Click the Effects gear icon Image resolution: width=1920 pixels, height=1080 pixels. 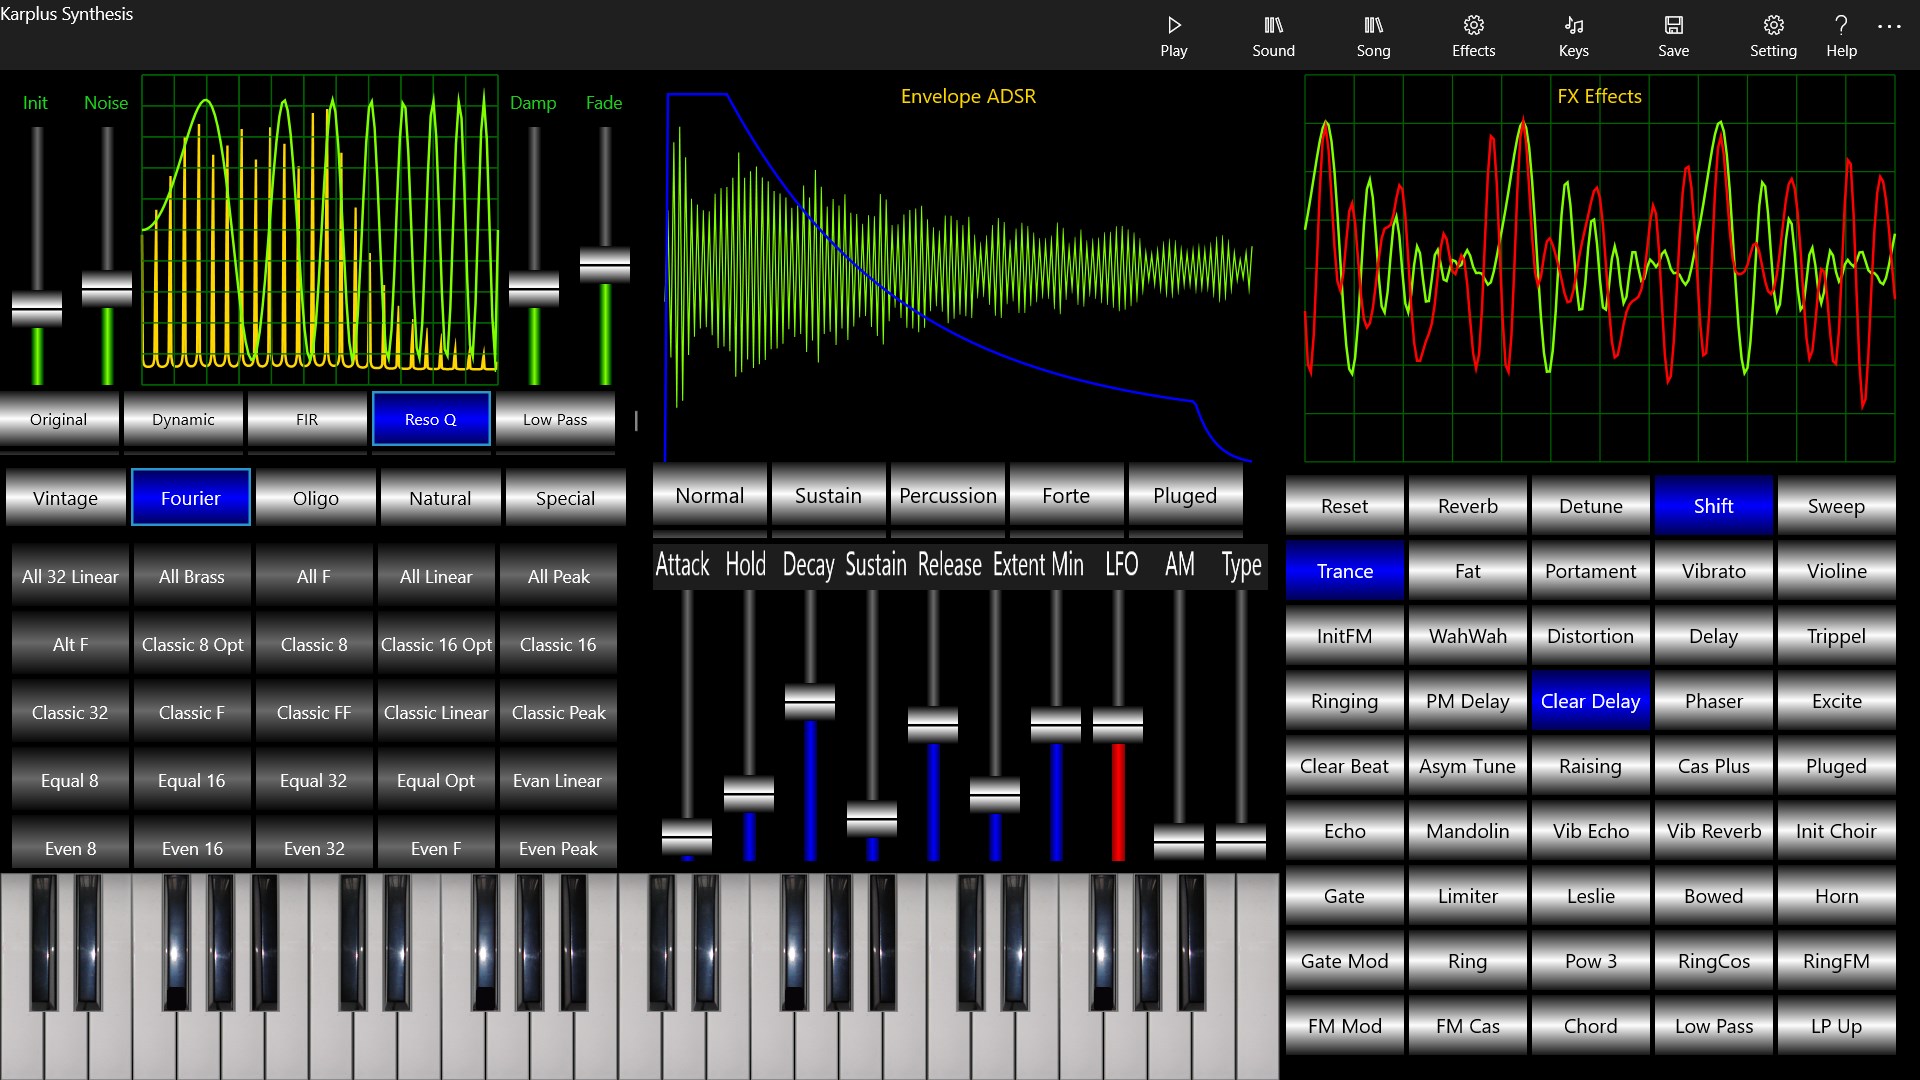click(x=1471, y=35)
